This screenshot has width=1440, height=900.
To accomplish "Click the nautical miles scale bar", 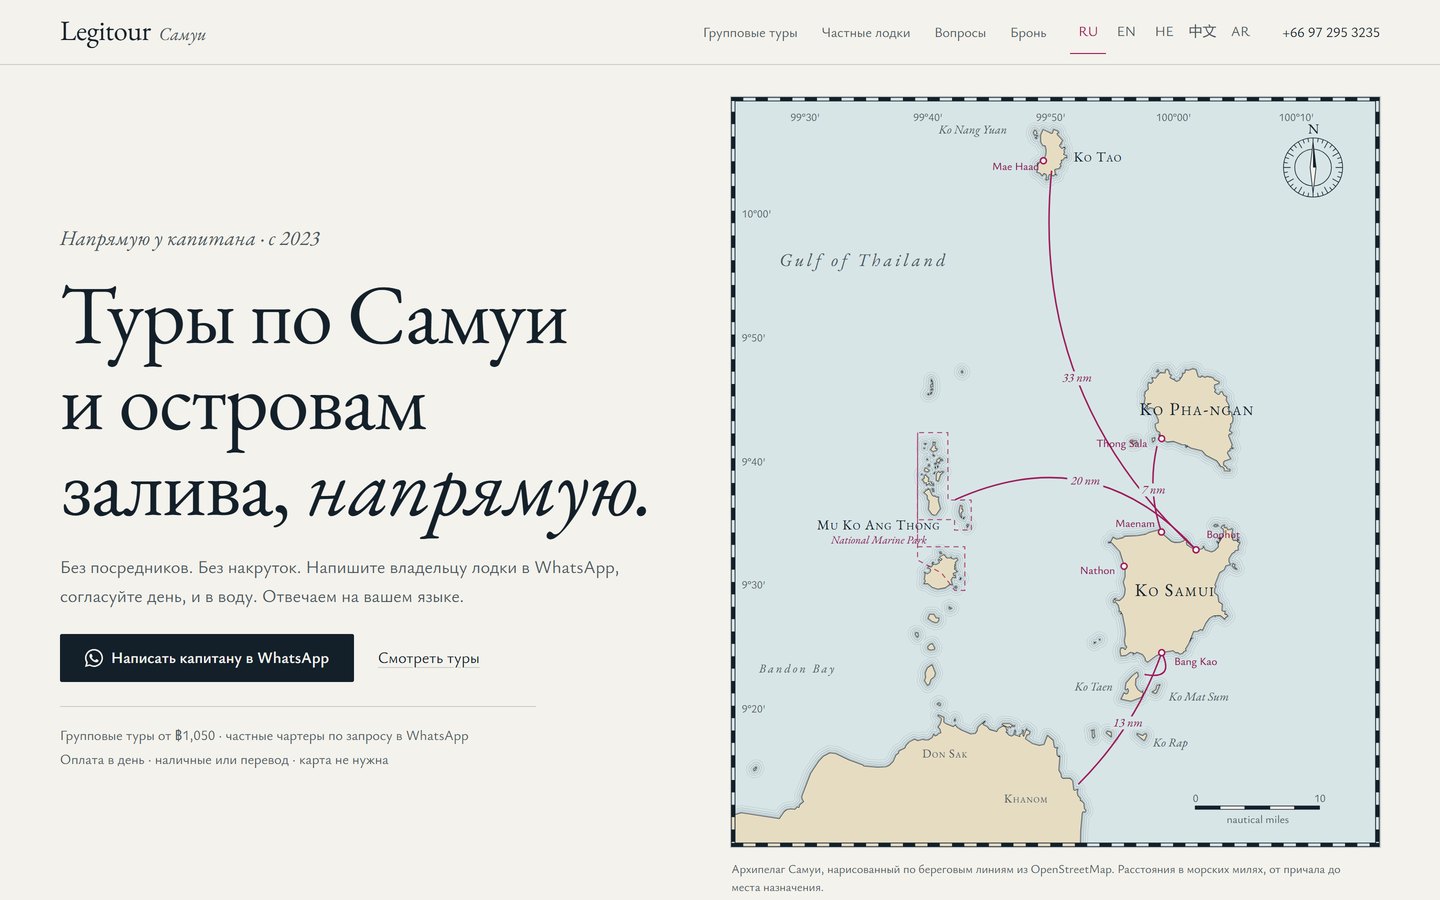I will [1257, 808].
